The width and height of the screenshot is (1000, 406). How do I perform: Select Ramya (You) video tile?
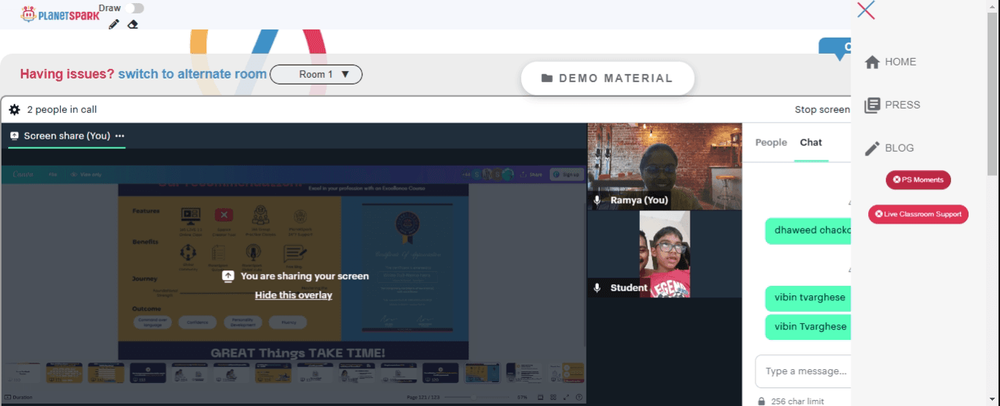coord(665,166)
